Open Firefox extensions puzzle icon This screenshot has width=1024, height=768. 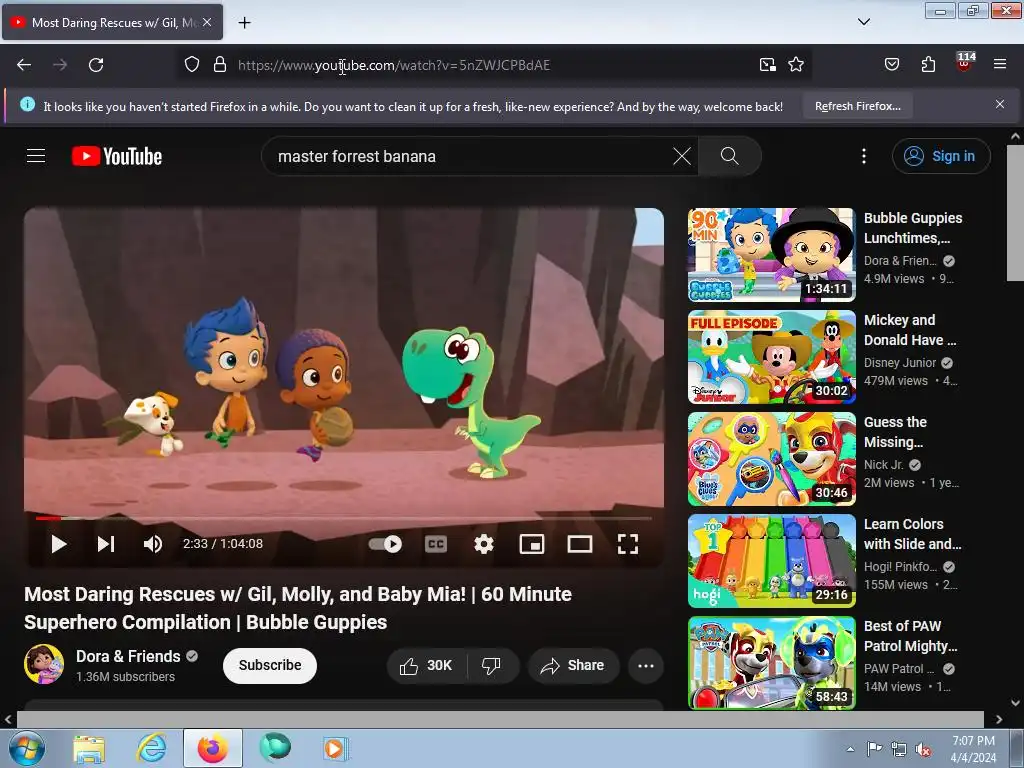pyautogui.click(x=928, y=65)
